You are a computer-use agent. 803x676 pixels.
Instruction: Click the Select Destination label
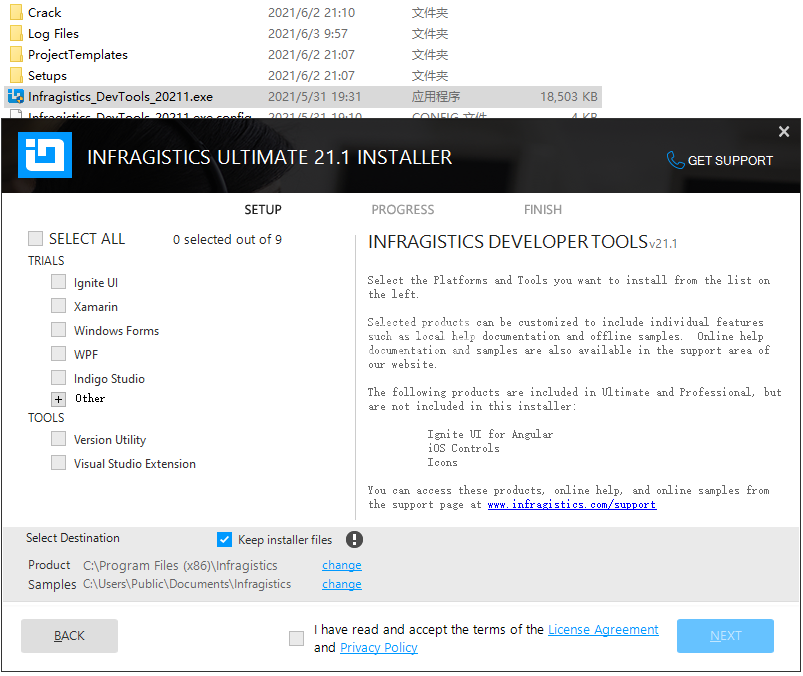click(73, 538)
